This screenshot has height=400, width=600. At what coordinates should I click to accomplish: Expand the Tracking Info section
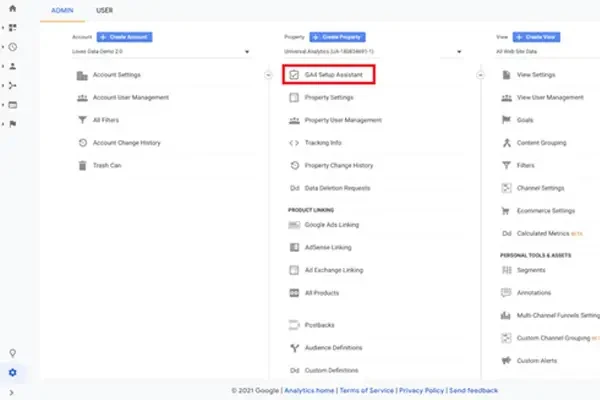click(323, 143)
